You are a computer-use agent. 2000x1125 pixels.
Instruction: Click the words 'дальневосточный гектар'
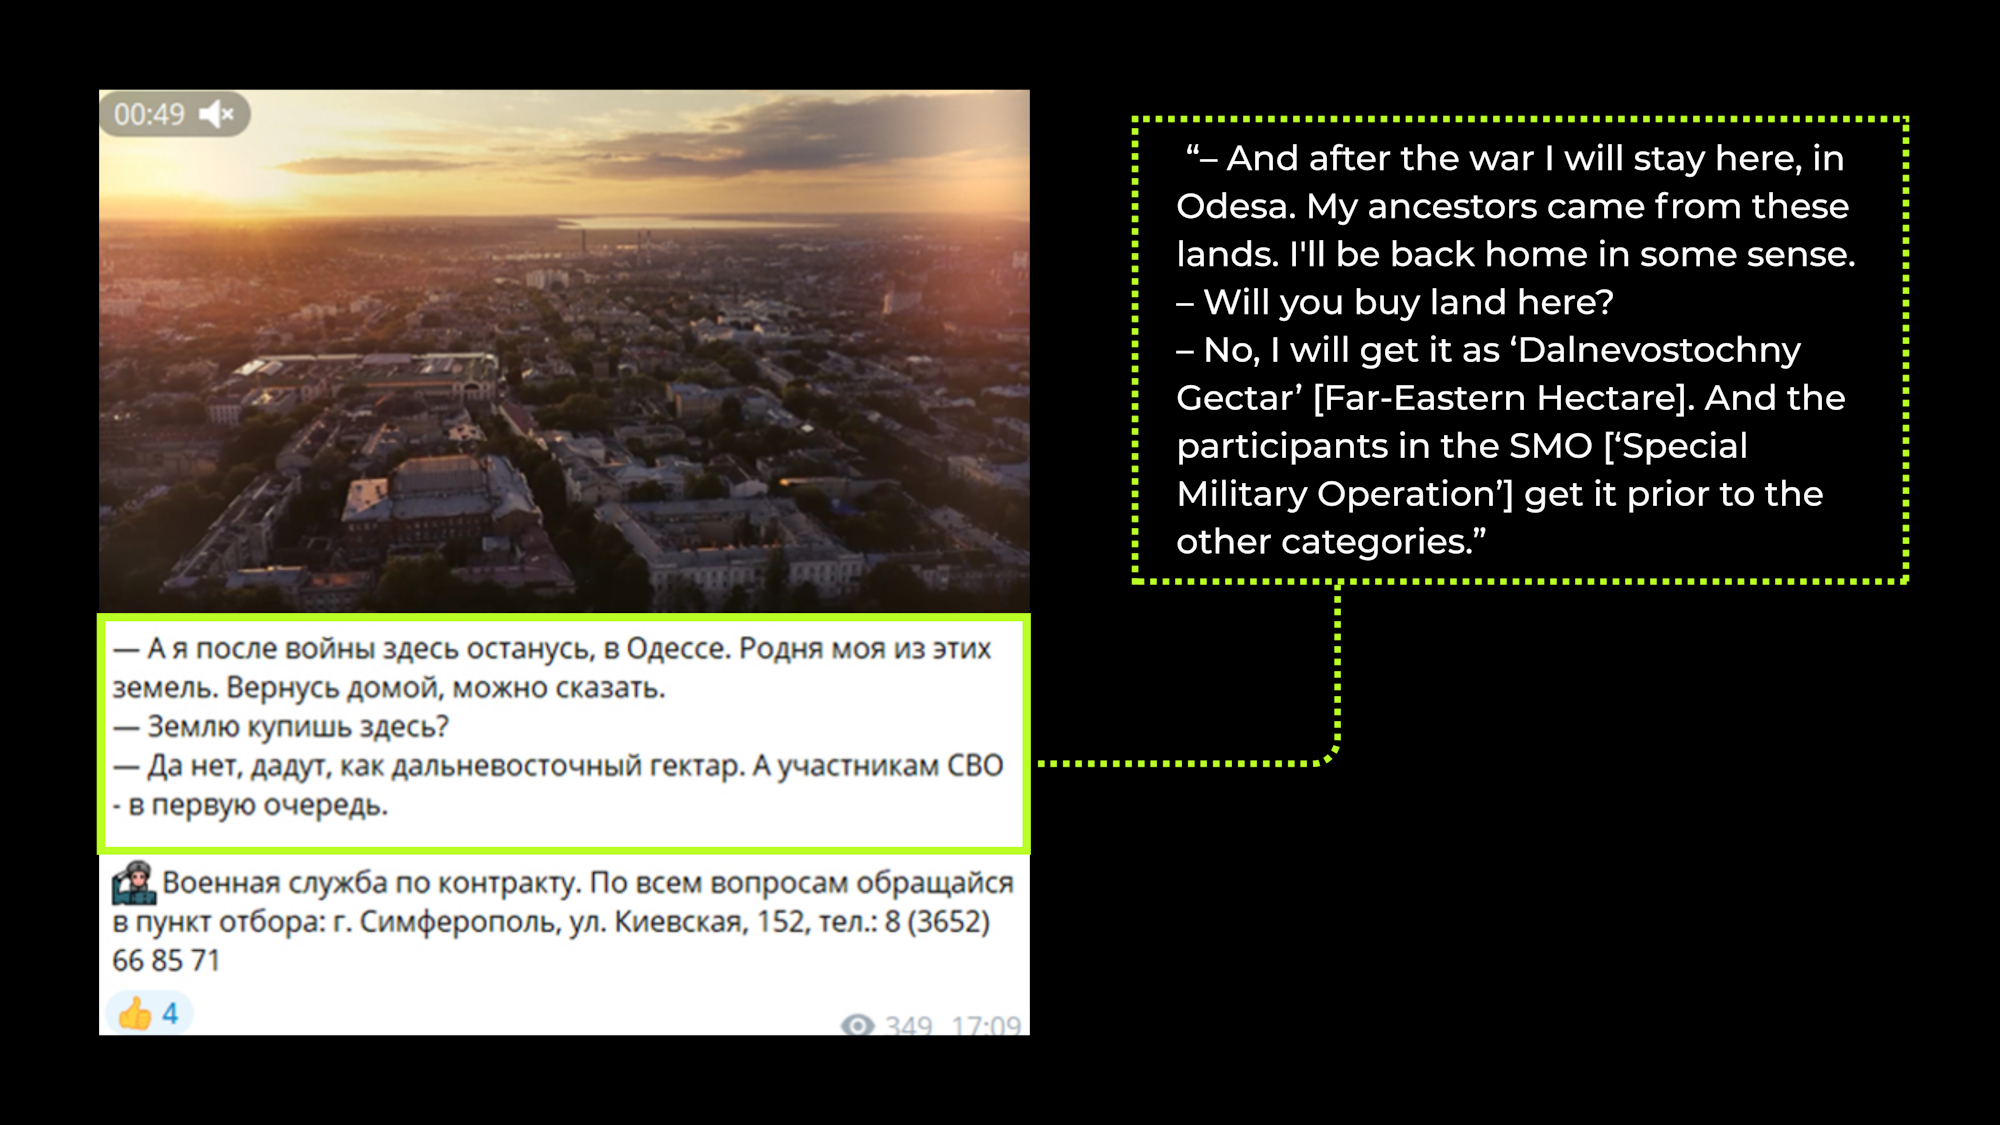click(567, 766)
